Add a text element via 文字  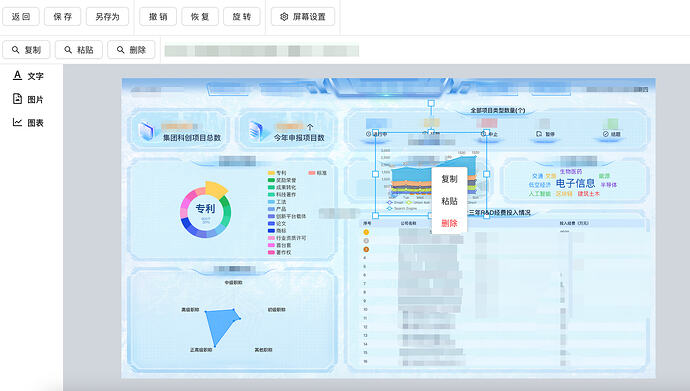point(28,76)
